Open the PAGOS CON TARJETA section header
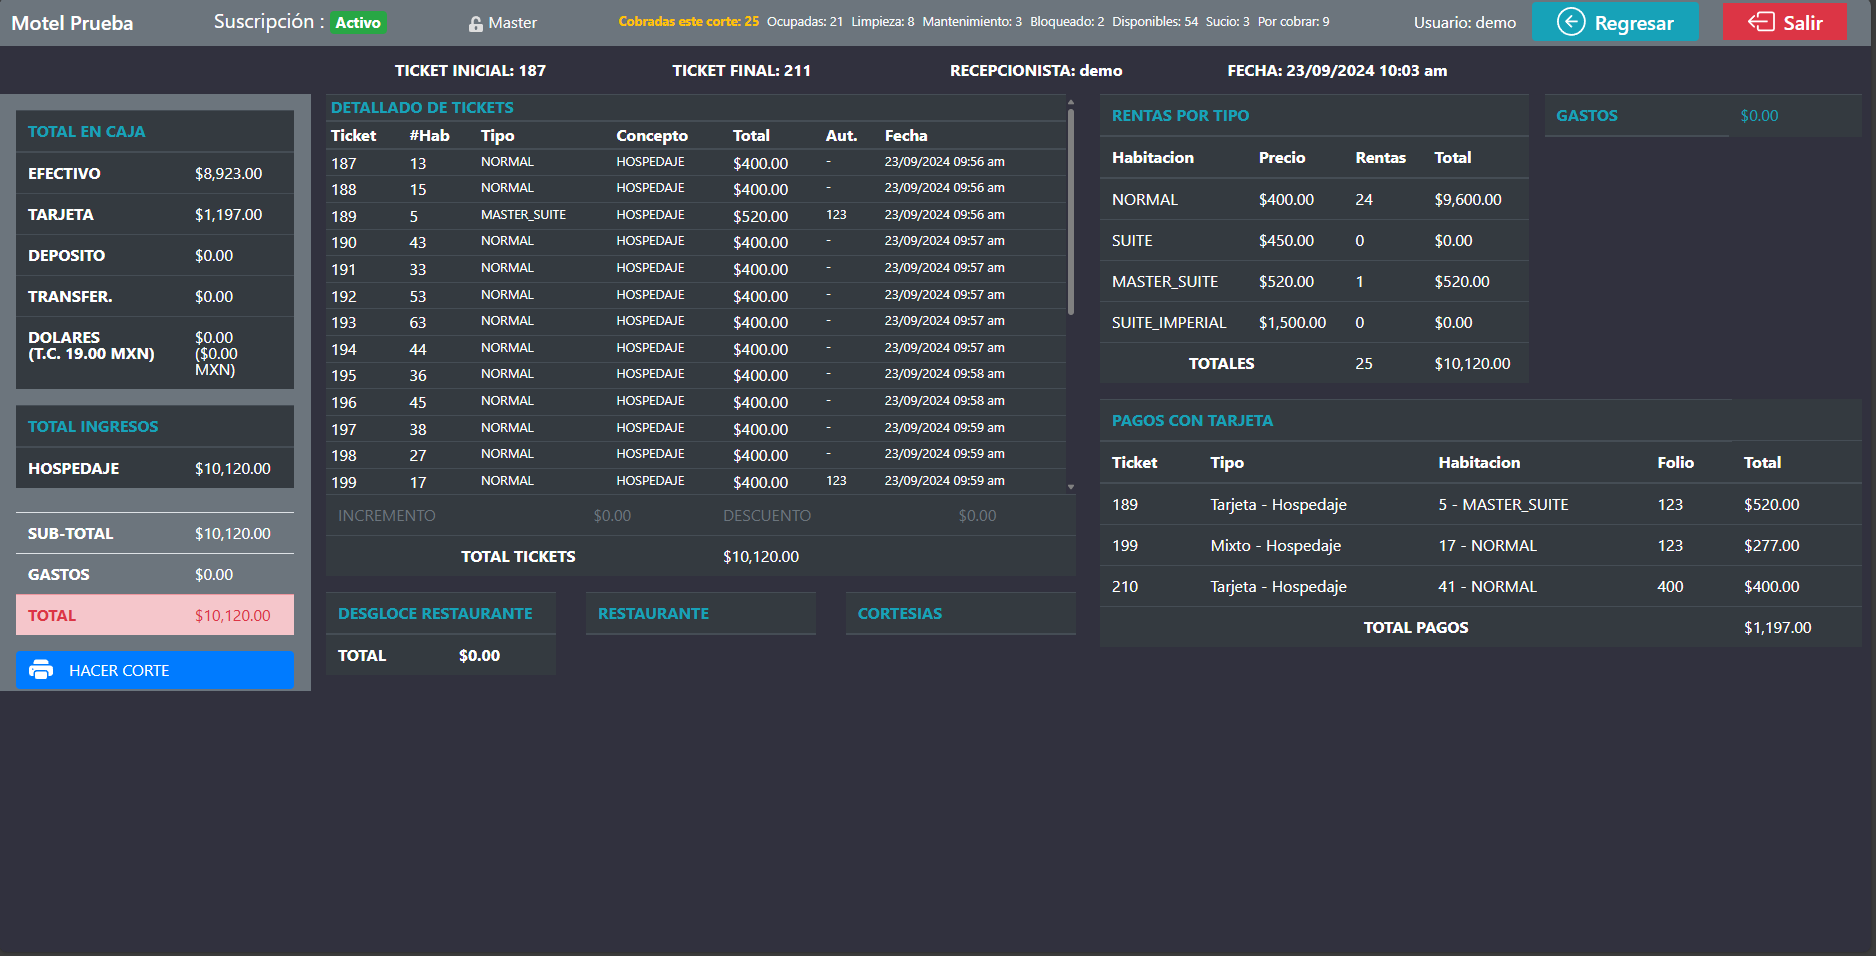 tap(1192, 421)
